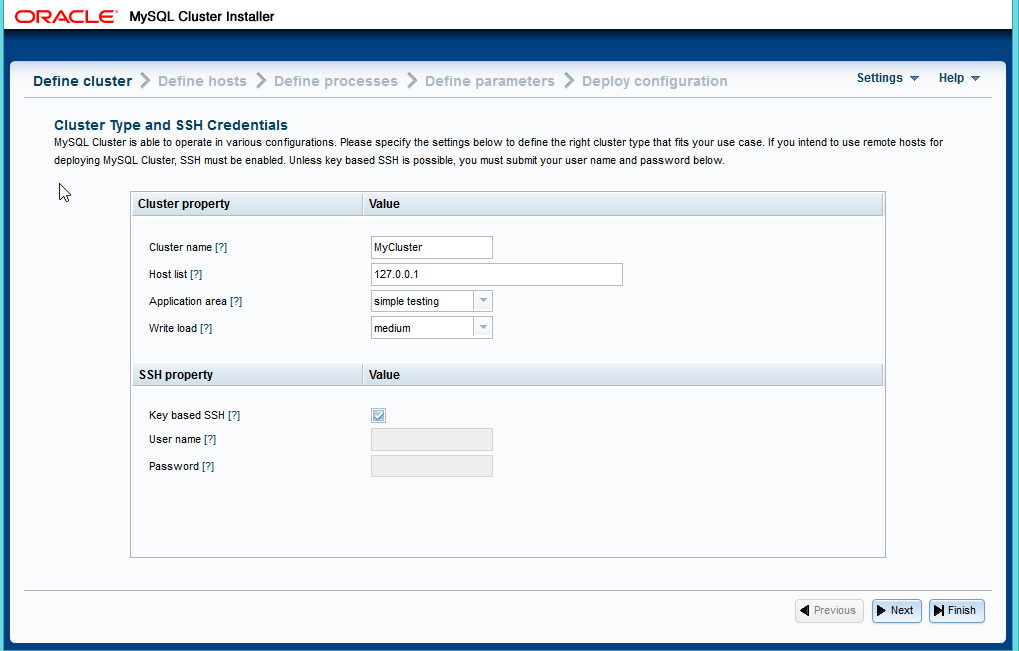Image resolution: width=1019 pixels, height=651 pixels.
Task: Show help for Host list [?]
Action: click(x=196, y=274)
